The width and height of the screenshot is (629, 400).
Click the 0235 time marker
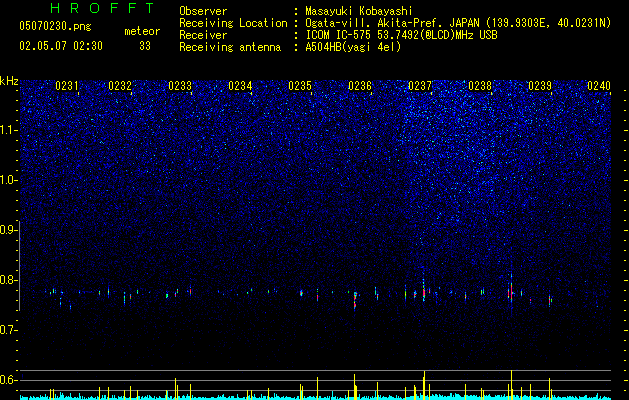(x=300, y=86)
